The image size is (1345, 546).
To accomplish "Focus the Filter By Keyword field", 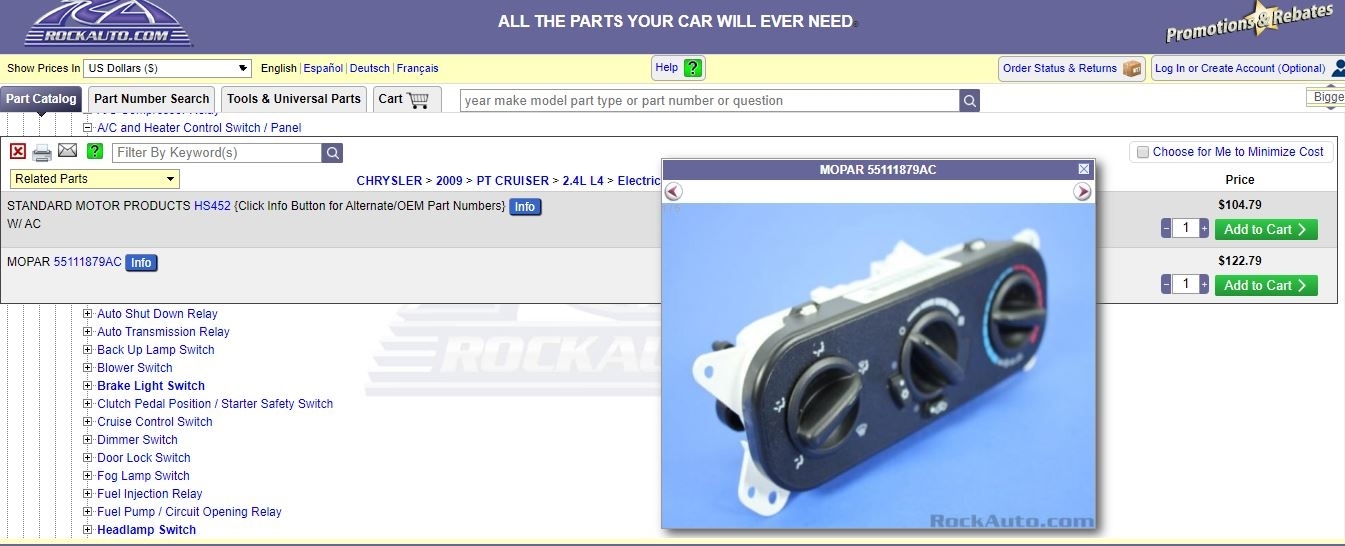I will 217,153.
